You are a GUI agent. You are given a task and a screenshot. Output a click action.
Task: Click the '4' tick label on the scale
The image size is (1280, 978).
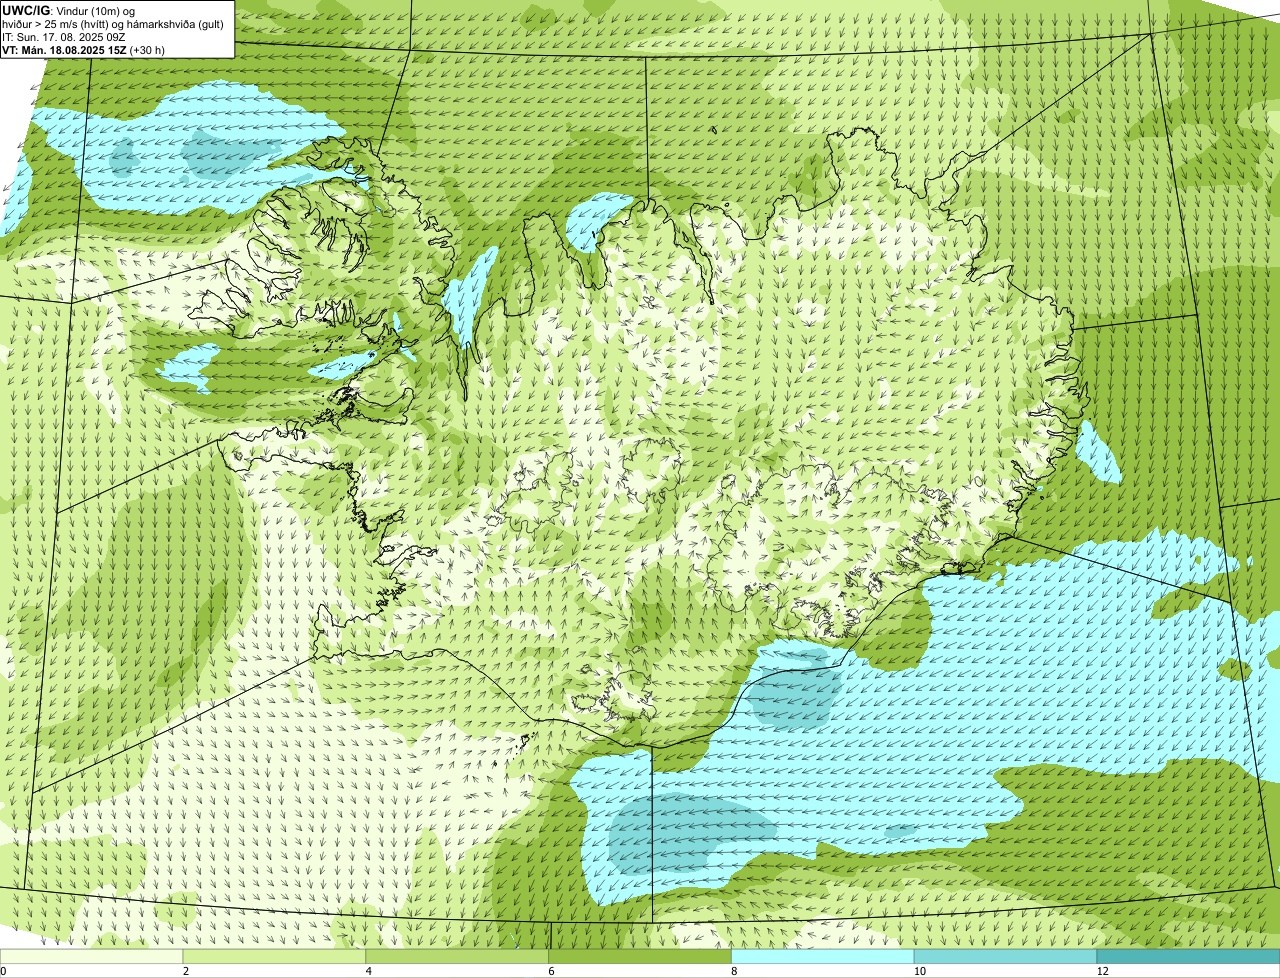369,971
